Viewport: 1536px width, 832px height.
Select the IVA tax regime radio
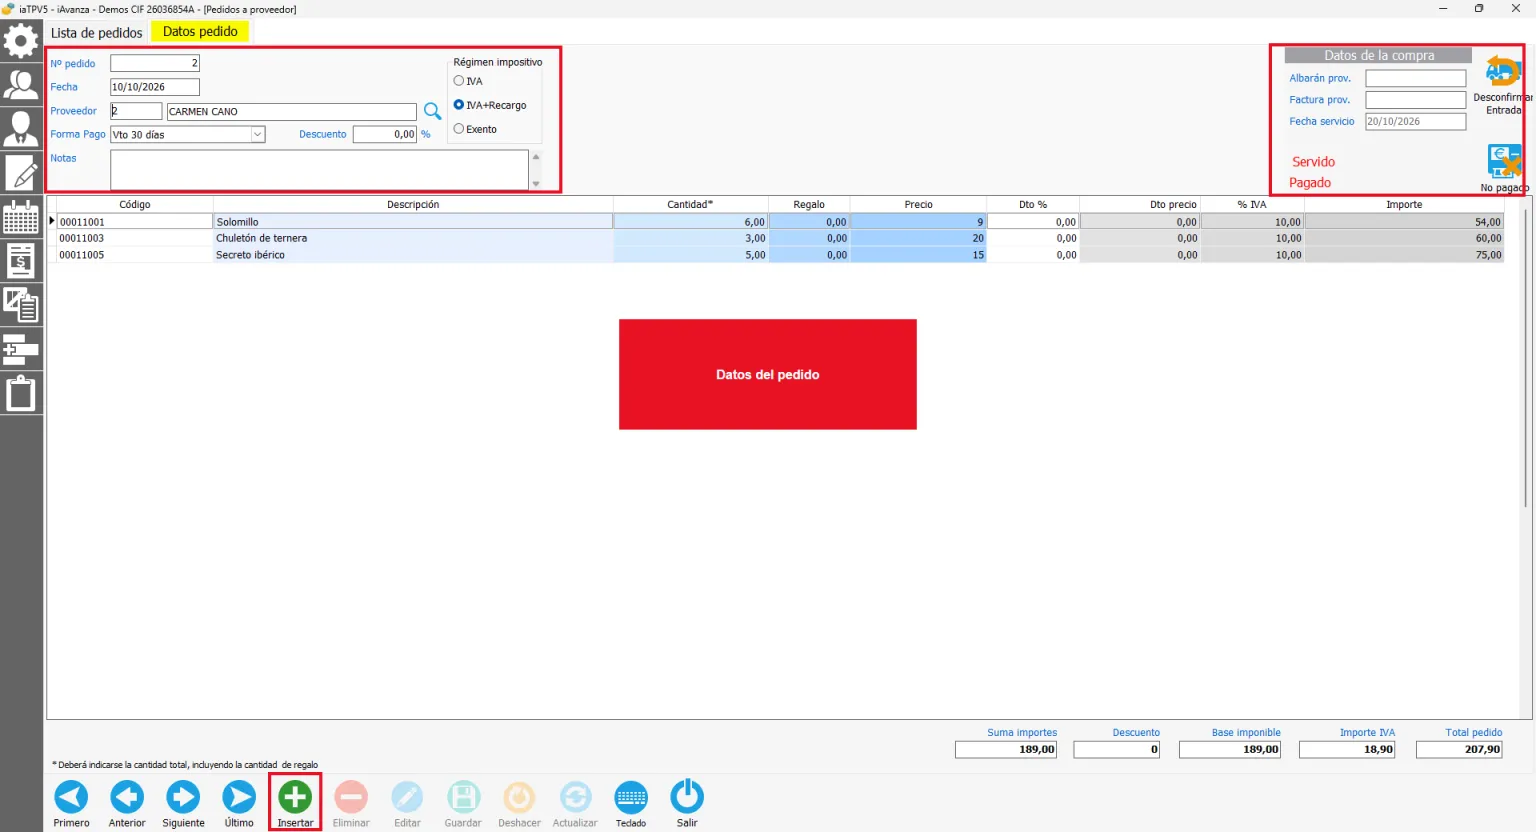tap(459, 81)
